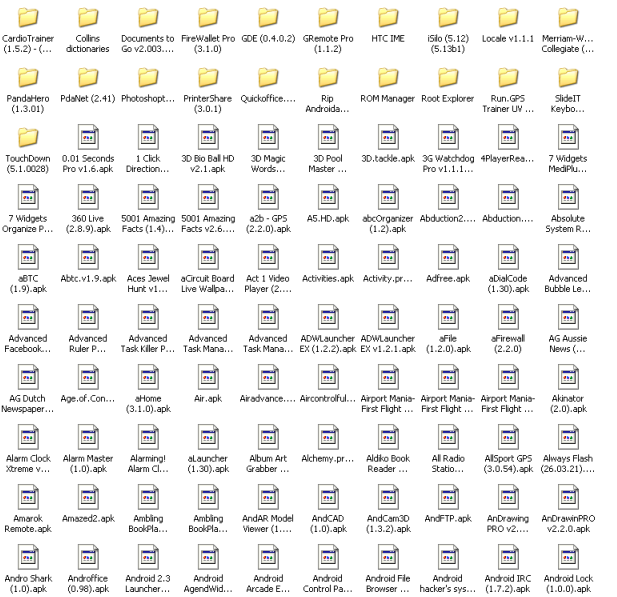
Task: Click the 'Abtc.v1.9.apk' file name
Action: tap(88, 279)
